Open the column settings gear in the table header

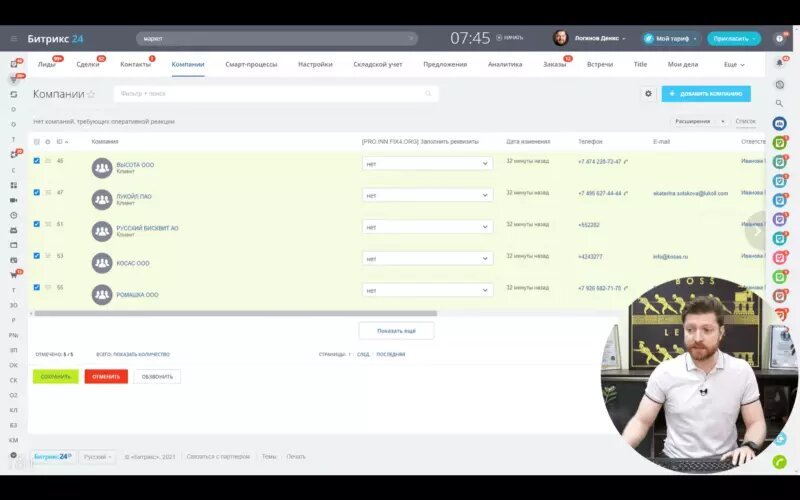[x=47, y=142]
